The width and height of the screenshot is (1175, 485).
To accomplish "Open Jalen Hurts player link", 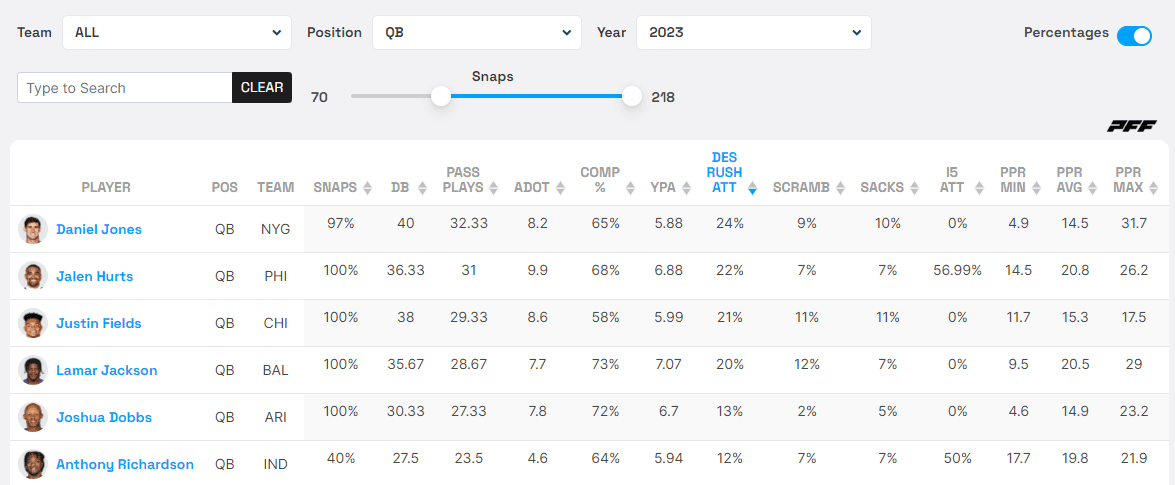I will (94, 276).
